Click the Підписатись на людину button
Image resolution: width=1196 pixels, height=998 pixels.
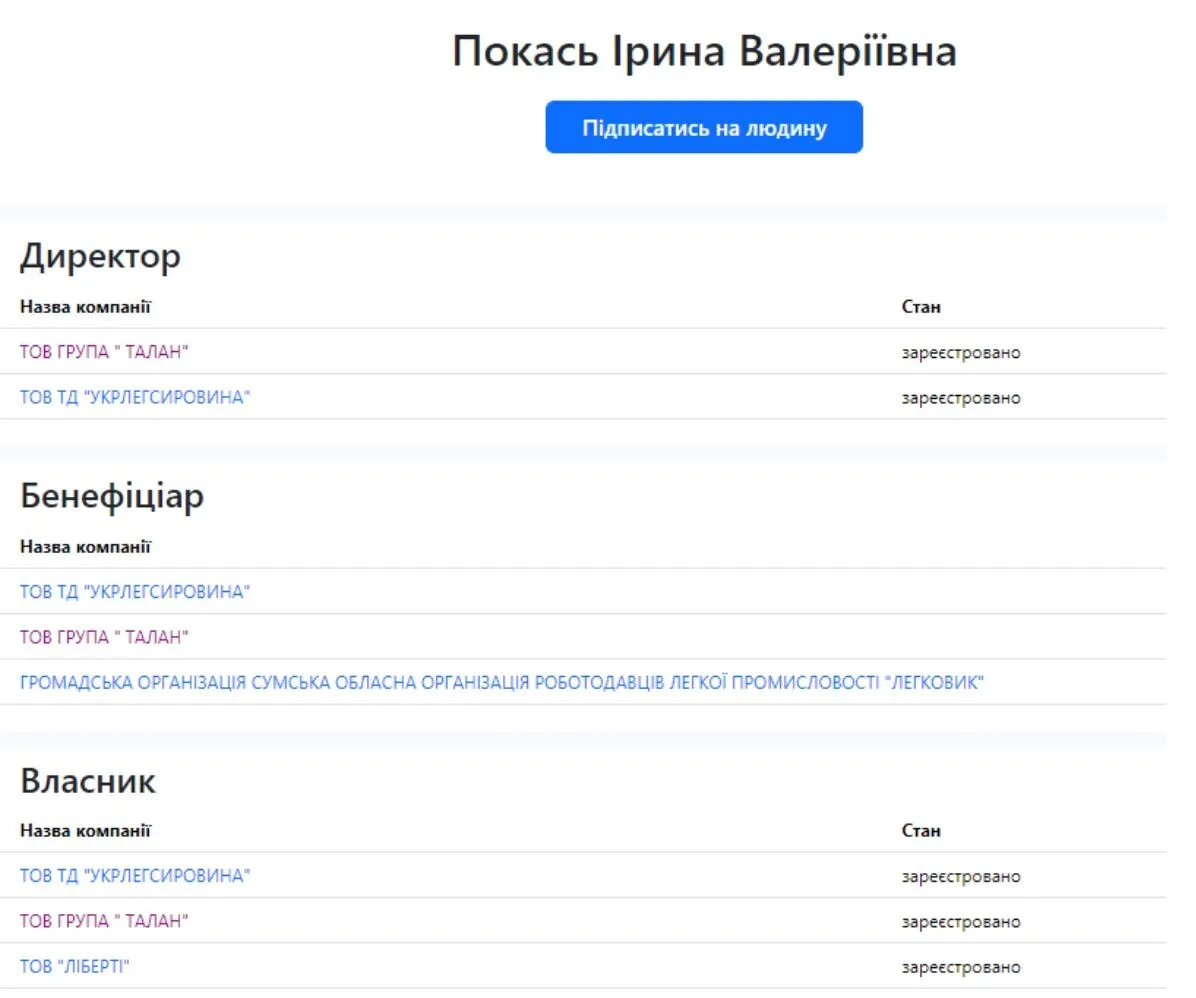coord(703,127)
